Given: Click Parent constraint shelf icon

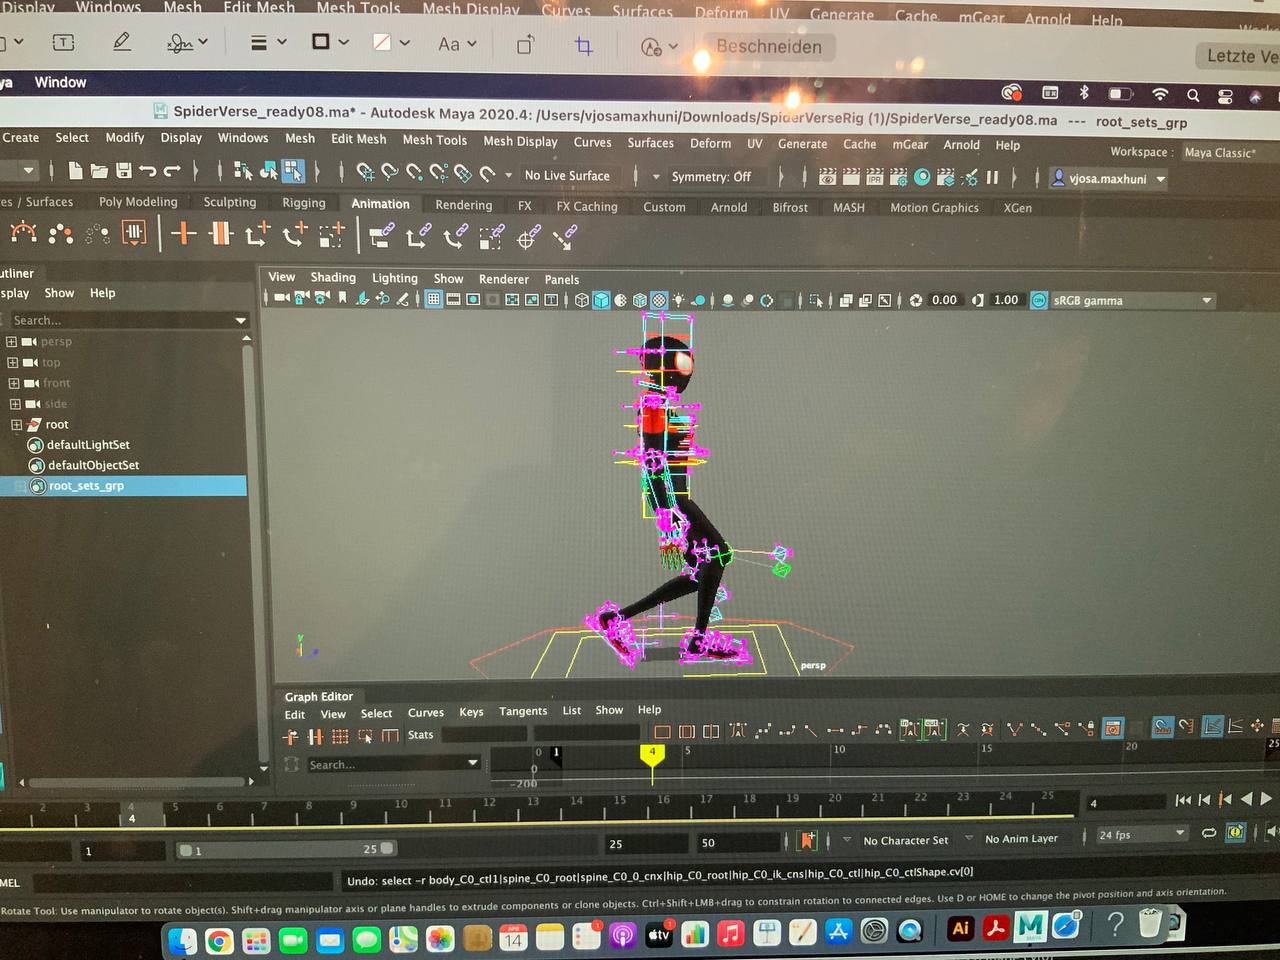Looking at the screenshot, I should 382,236.
